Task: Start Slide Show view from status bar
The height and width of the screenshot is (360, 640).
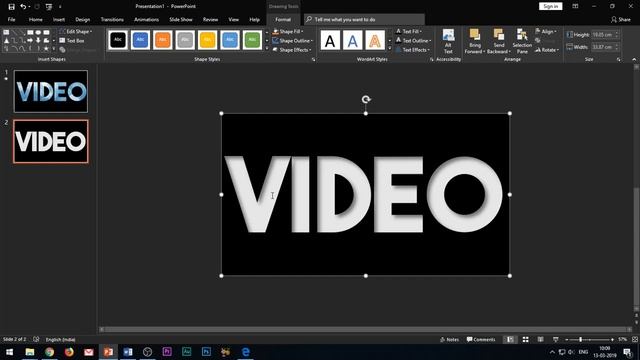Action: [x=556, y=339]
